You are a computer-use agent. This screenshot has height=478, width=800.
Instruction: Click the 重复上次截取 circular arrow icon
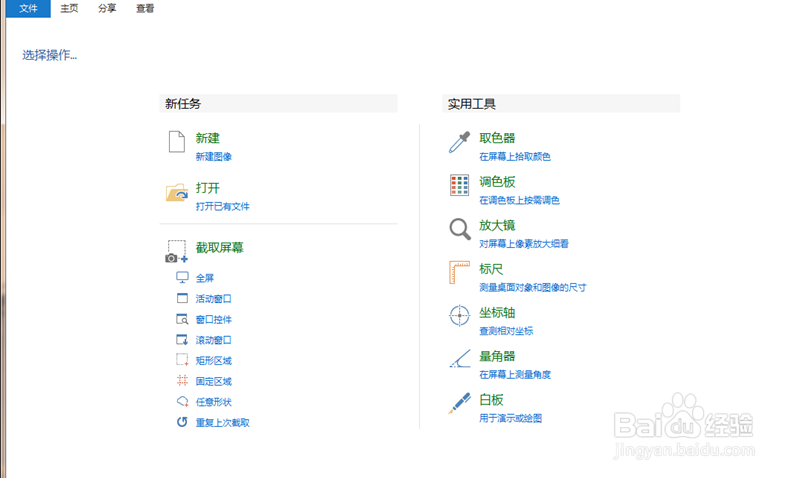(x=182, y=422)
